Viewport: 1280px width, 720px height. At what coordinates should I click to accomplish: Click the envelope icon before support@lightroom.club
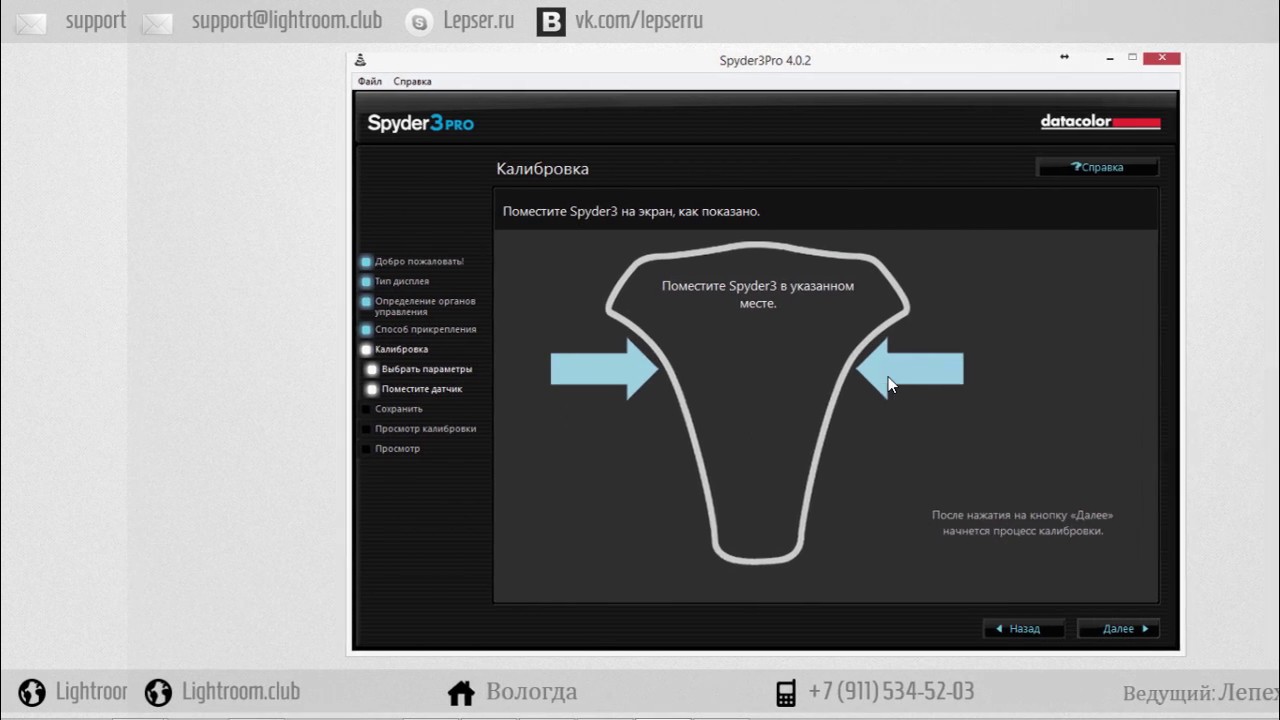pos(157,22)
